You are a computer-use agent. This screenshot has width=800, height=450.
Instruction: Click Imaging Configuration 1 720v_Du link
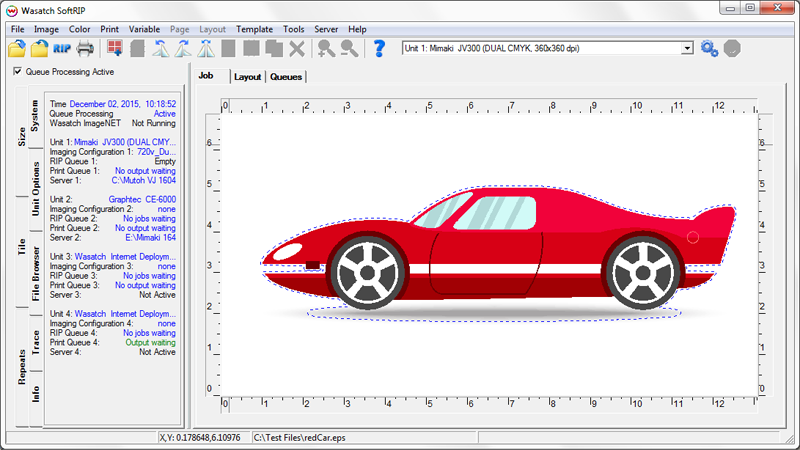click(156, 152)
